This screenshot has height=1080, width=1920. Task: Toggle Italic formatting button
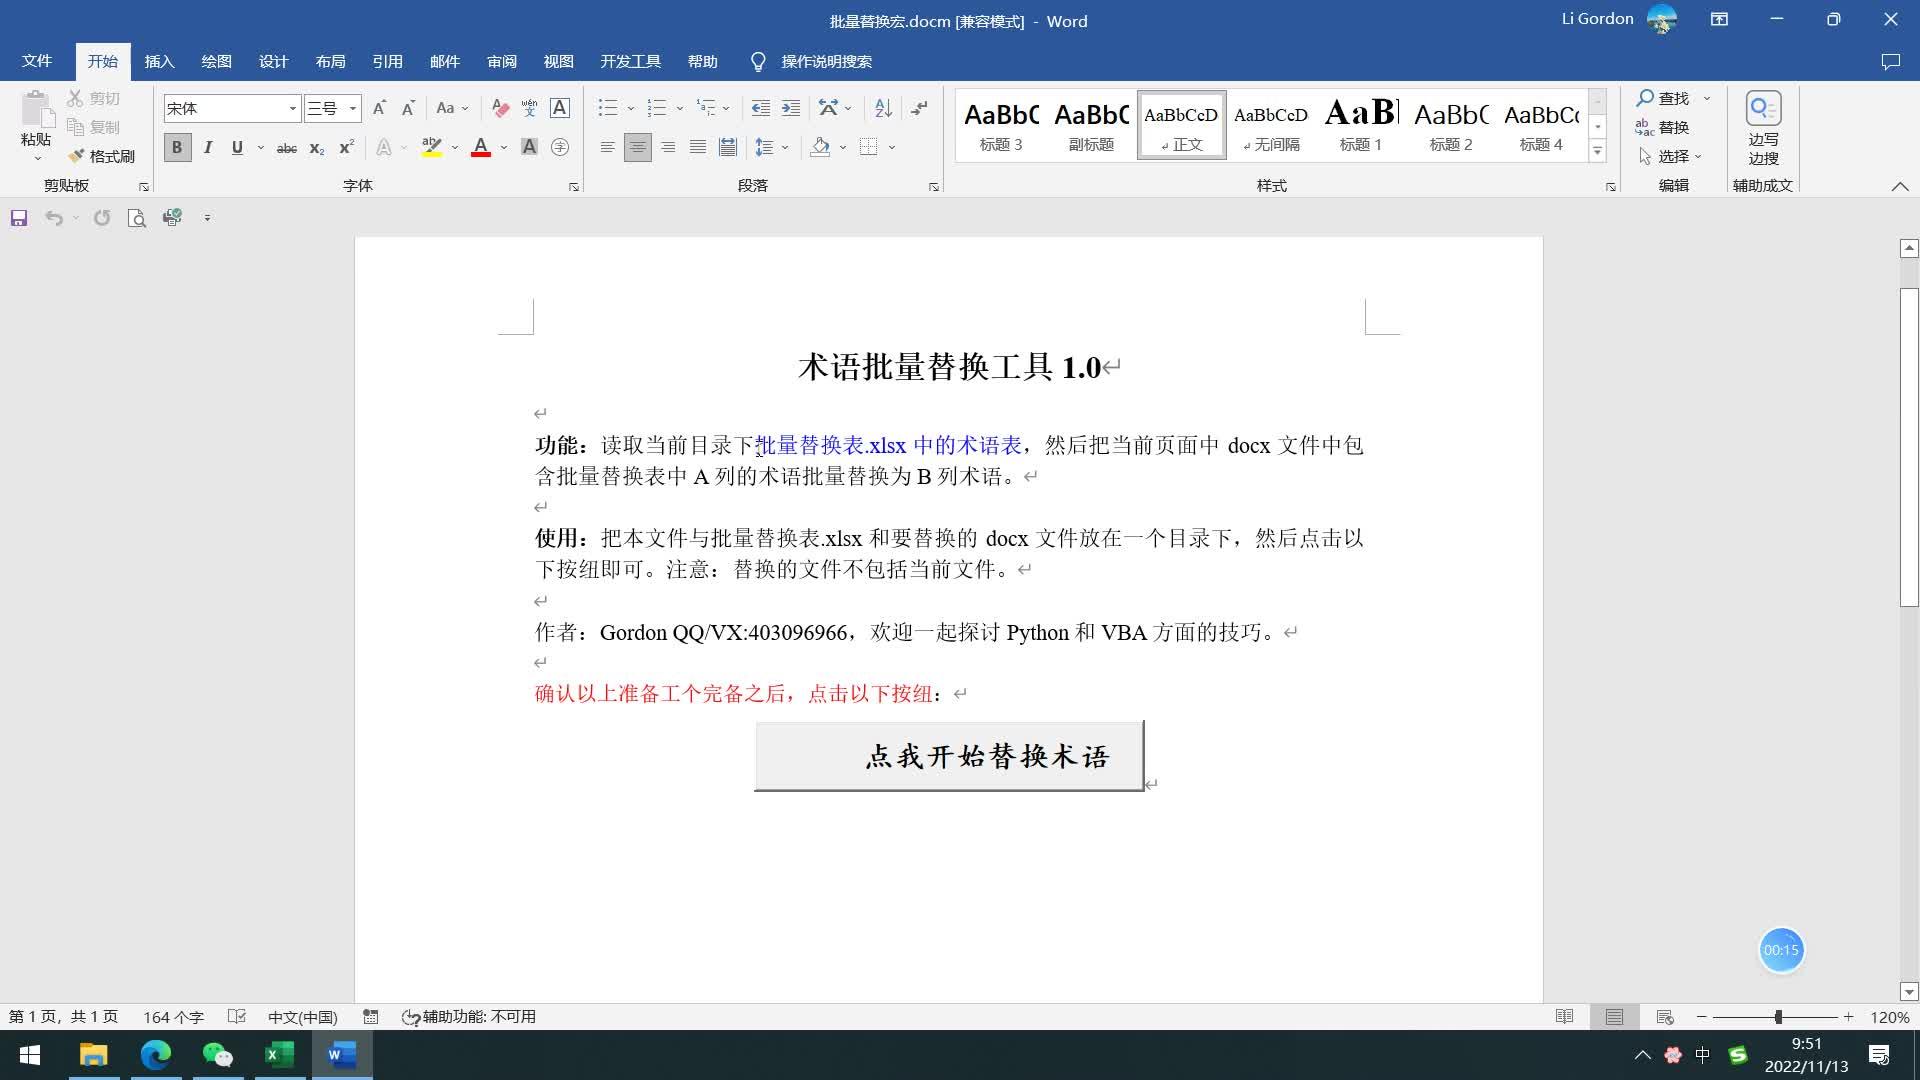208,147
